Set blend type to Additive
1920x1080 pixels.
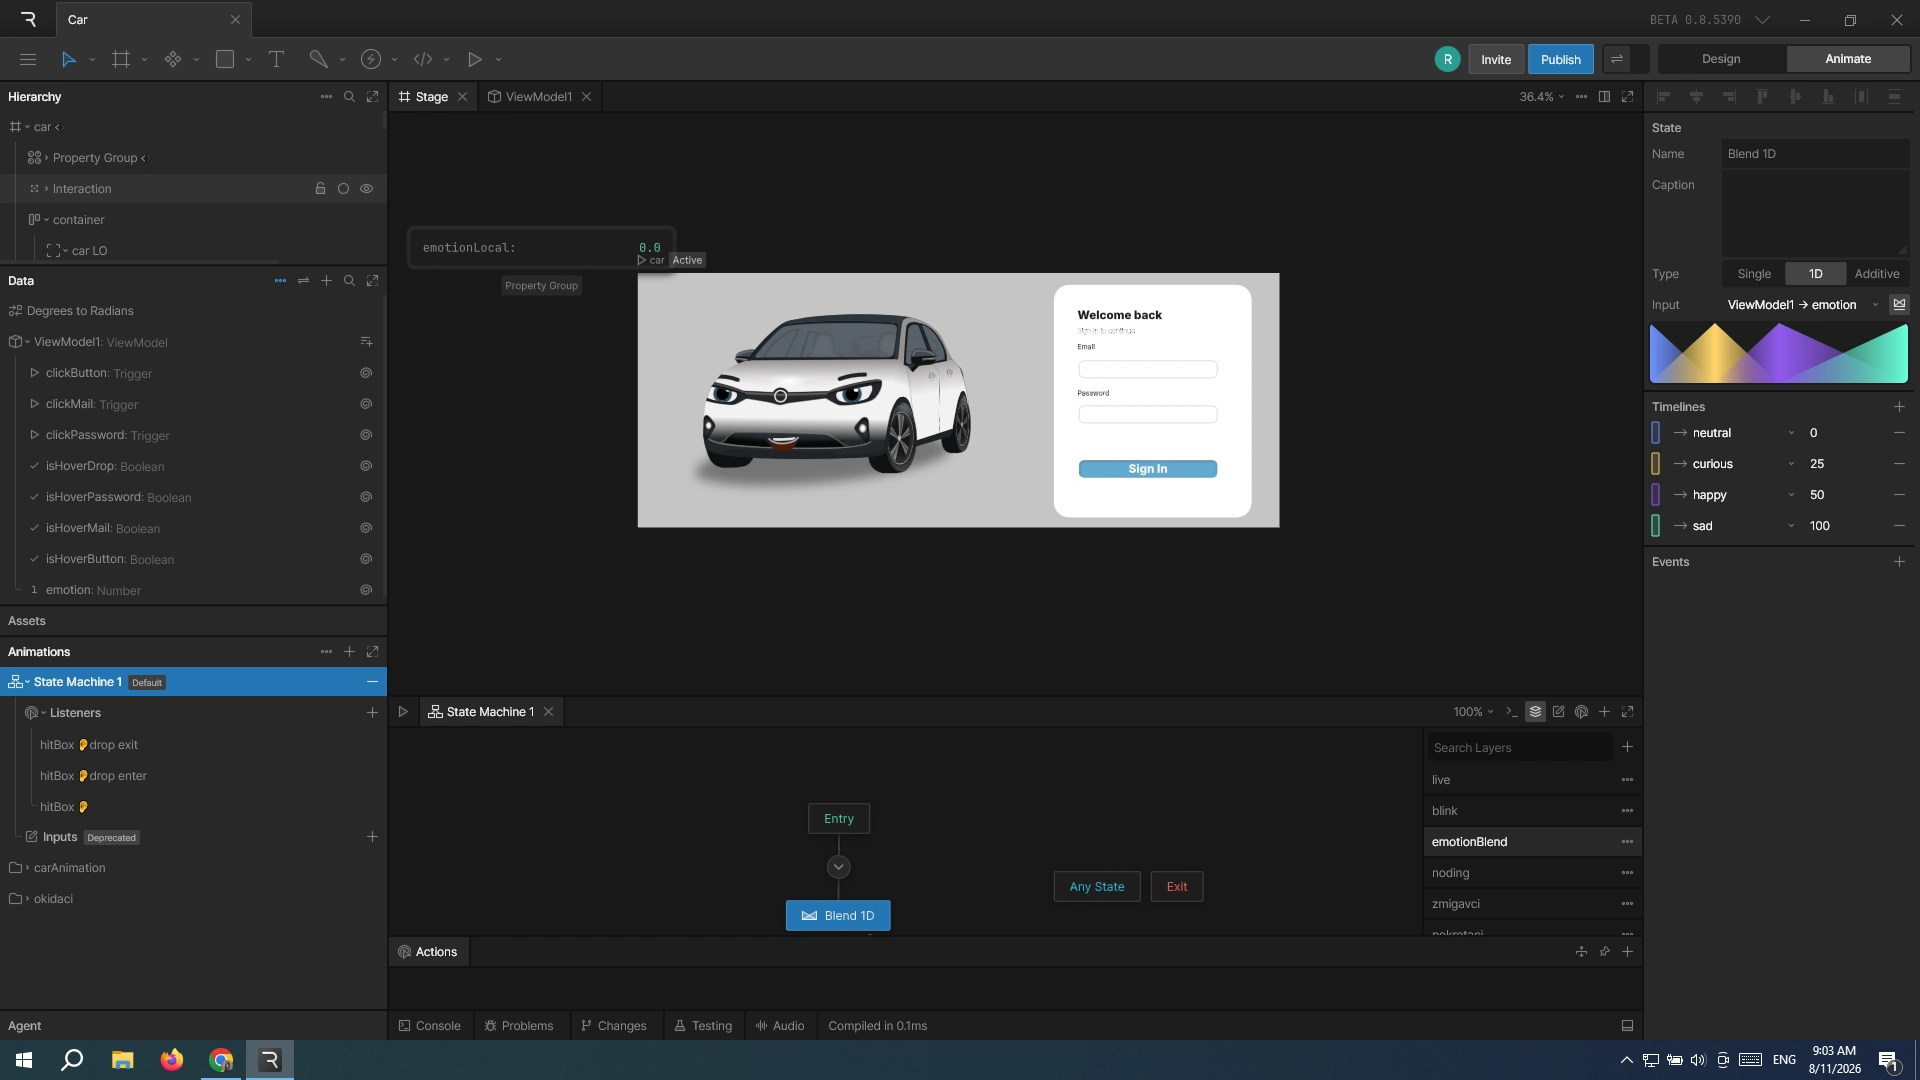(1876, 274)
